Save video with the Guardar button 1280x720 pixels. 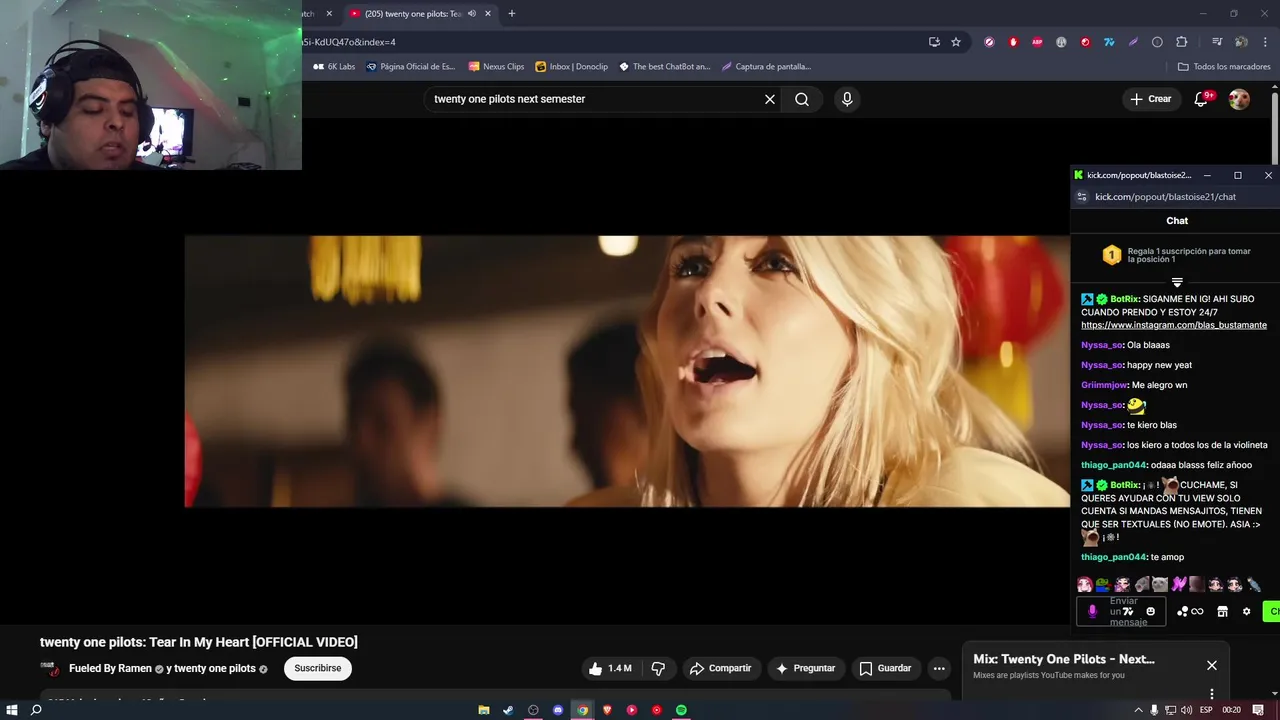point(885,668)
